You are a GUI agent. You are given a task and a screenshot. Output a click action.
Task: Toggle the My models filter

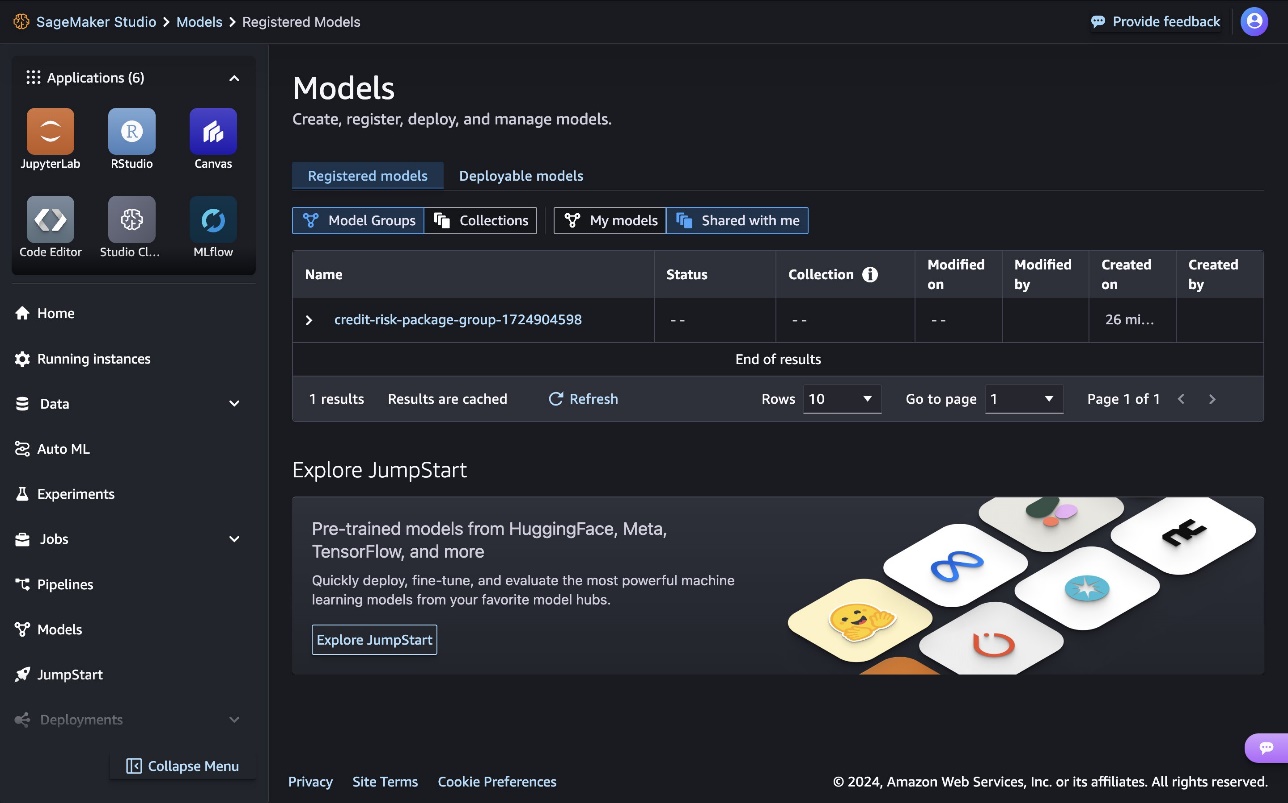[610, 221]
